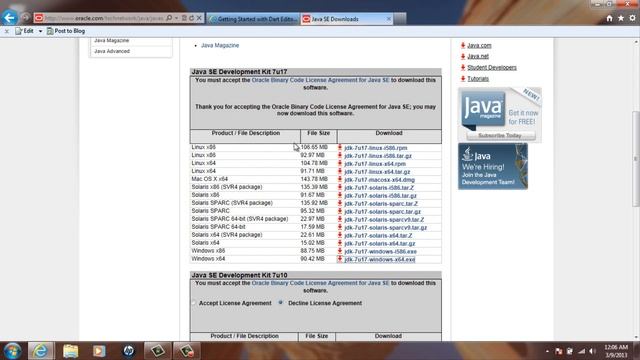640x360 pixels.
Task: Open Oracle Binary Code License Agreement link for 7u17
Action: [320, 80]
